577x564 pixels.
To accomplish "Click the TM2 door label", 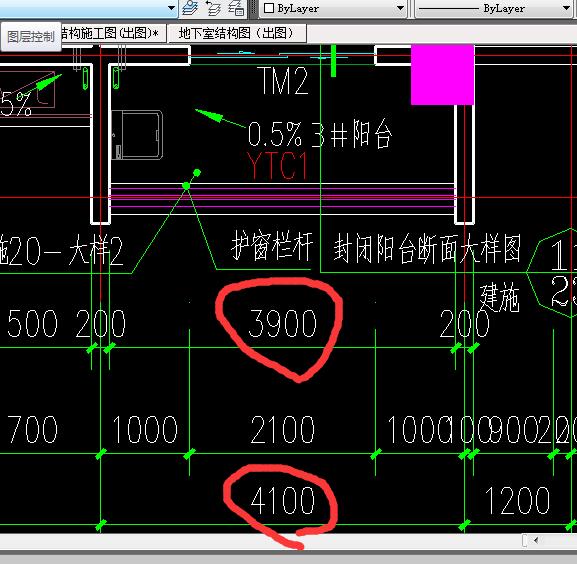I will click(x=284, y=81).
